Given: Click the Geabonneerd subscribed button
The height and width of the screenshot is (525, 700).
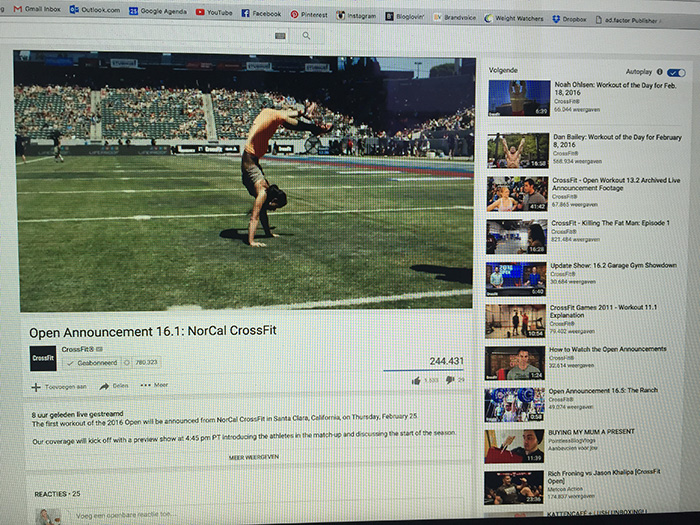Looking at the screenshot, I should pyautogui.click(x=92, y=363).
